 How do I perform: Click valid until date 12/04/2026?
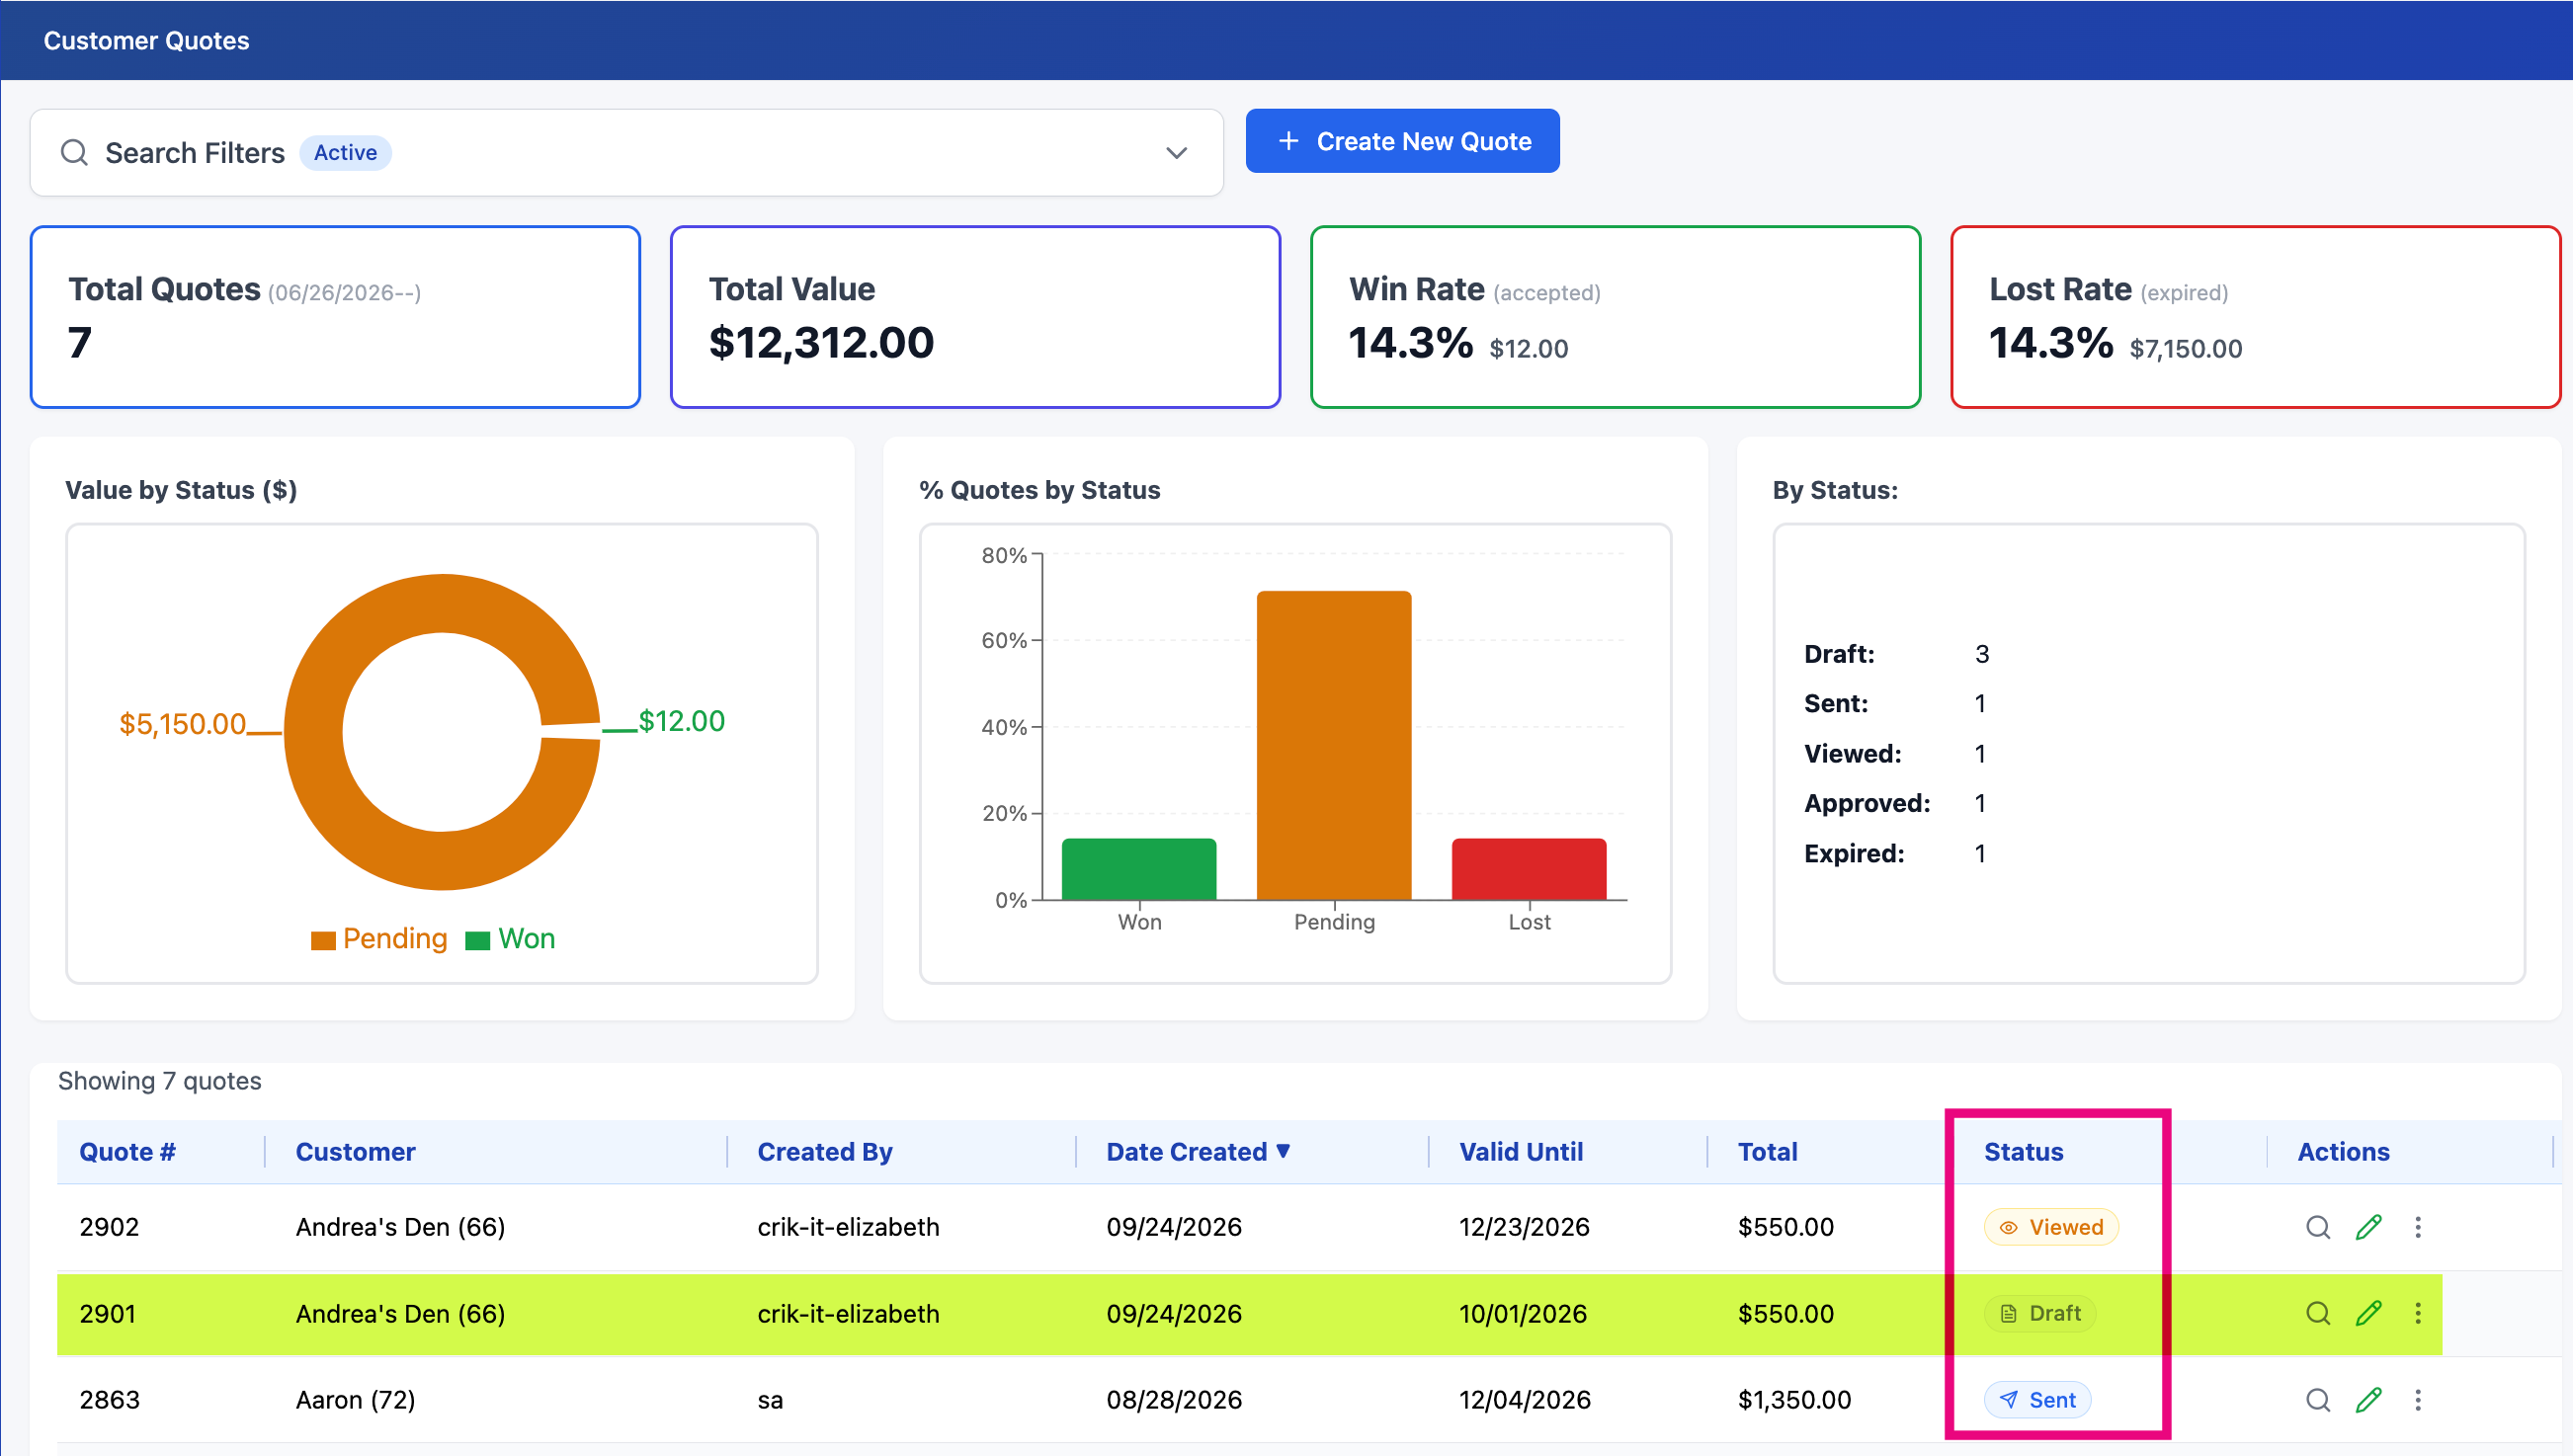[1524, 1400]
